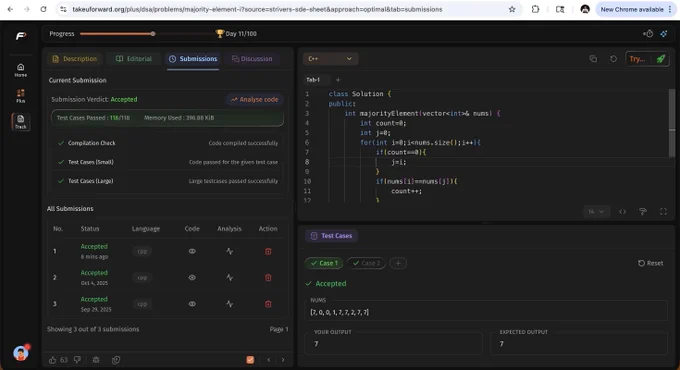Click the Try button
Image resolution: width=680 pixels, height=370 pixels.
coord(638,59)
